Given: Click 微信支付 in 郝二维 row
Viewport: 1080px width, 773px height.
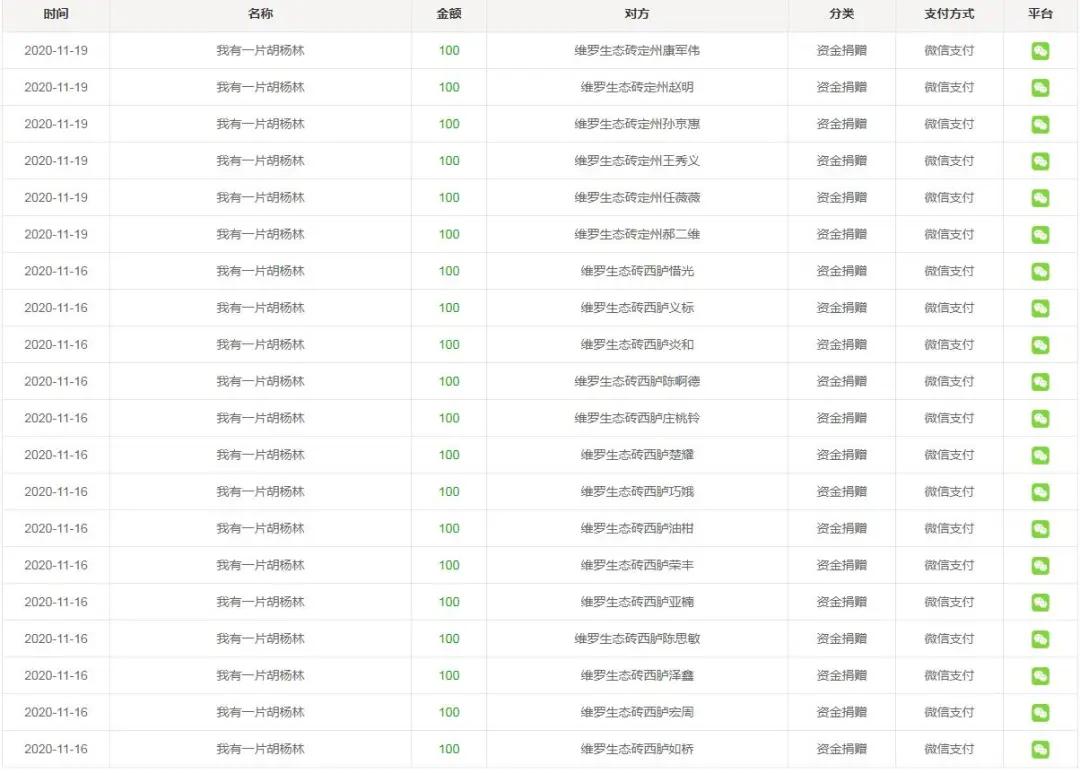Looking at the screenshot, I should pos(949,234).
